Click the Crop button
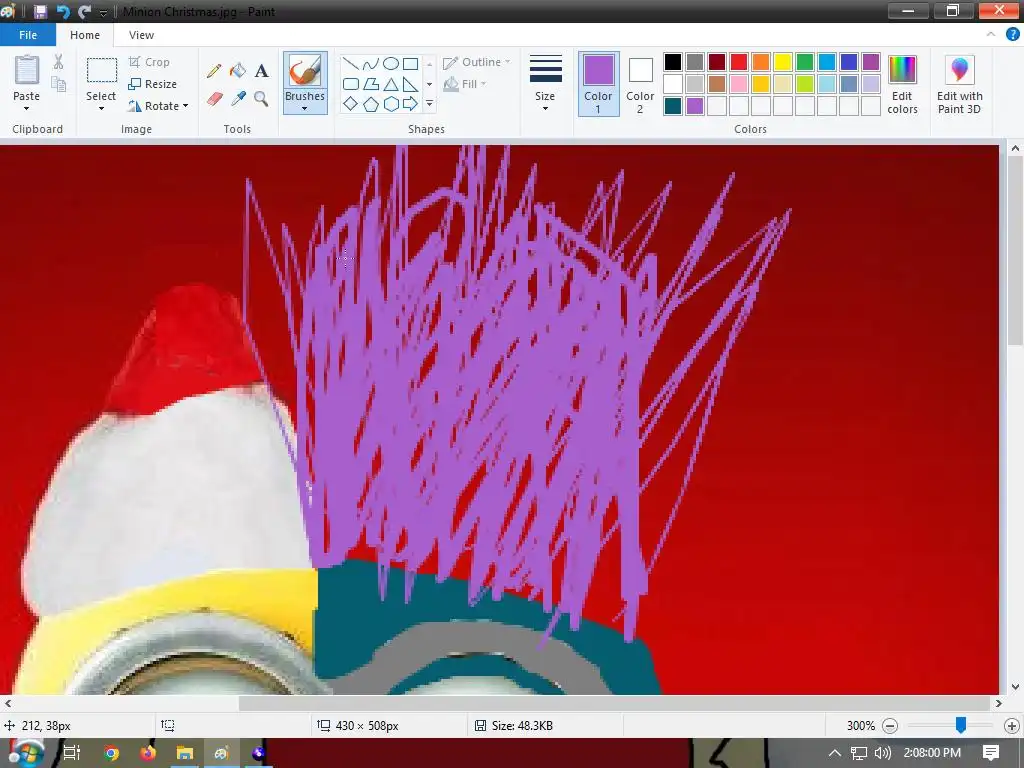 click(x=149, y=62)
